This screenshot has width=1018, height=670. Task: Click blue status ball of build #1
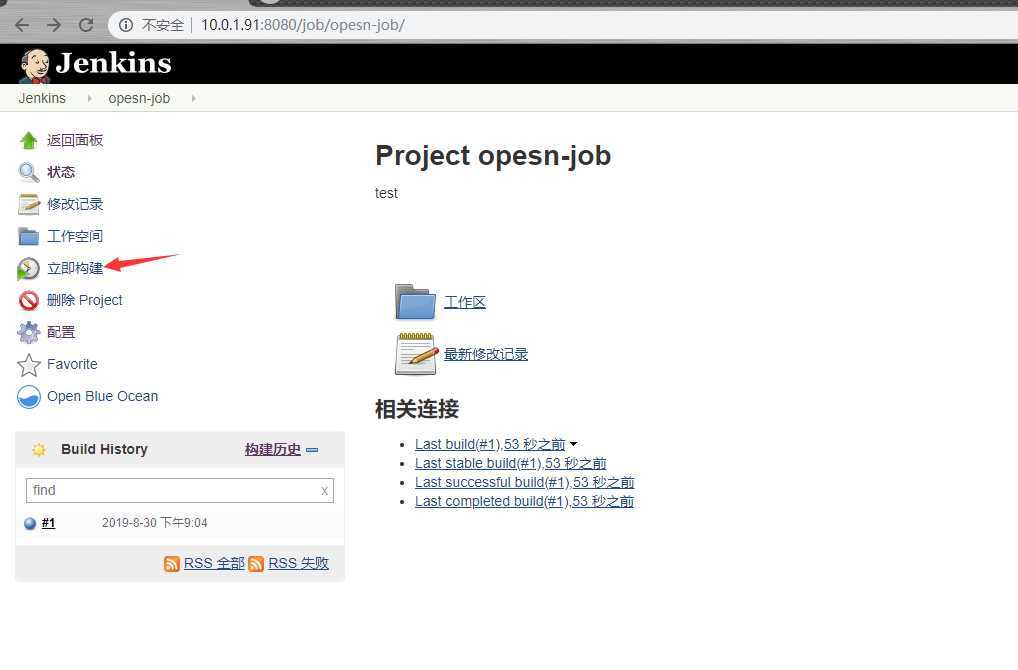[x=30, y=523]
